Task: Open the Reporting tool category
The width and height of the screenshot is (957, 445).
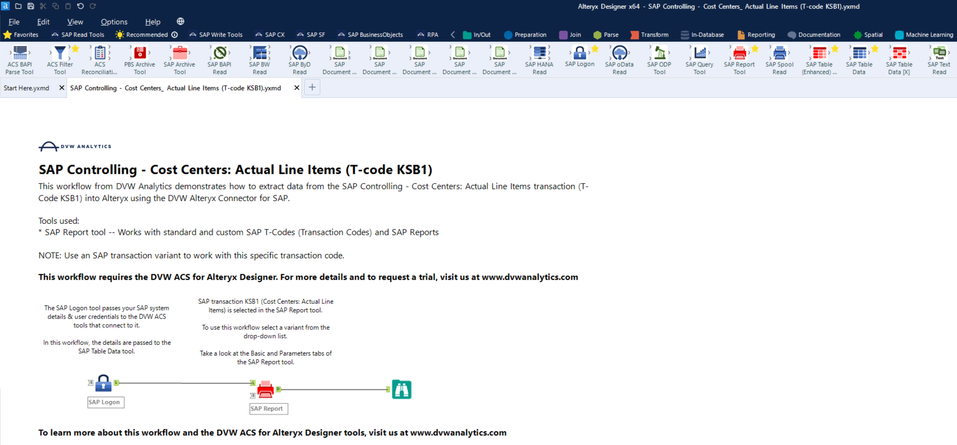Action: (757, 35)
